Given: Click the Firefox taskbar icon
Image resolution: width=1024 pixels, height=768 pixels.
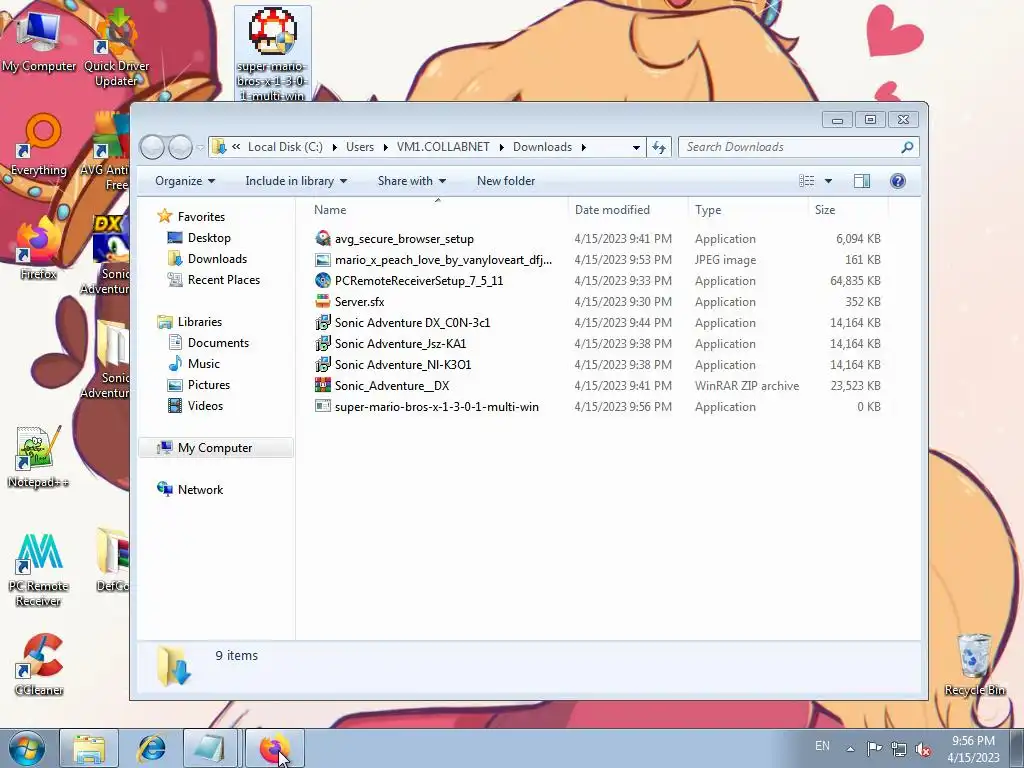Looking at the screenshot, I should click(x=274, y=748).
